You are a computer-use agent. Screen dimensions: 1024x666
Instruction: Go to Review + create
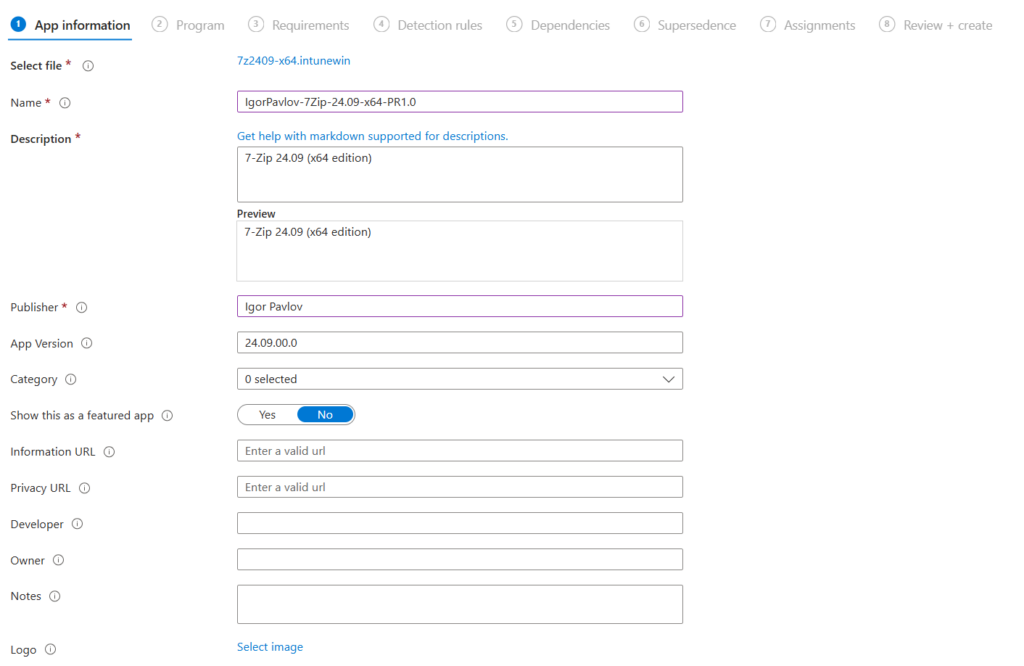[x=945, y=25]
